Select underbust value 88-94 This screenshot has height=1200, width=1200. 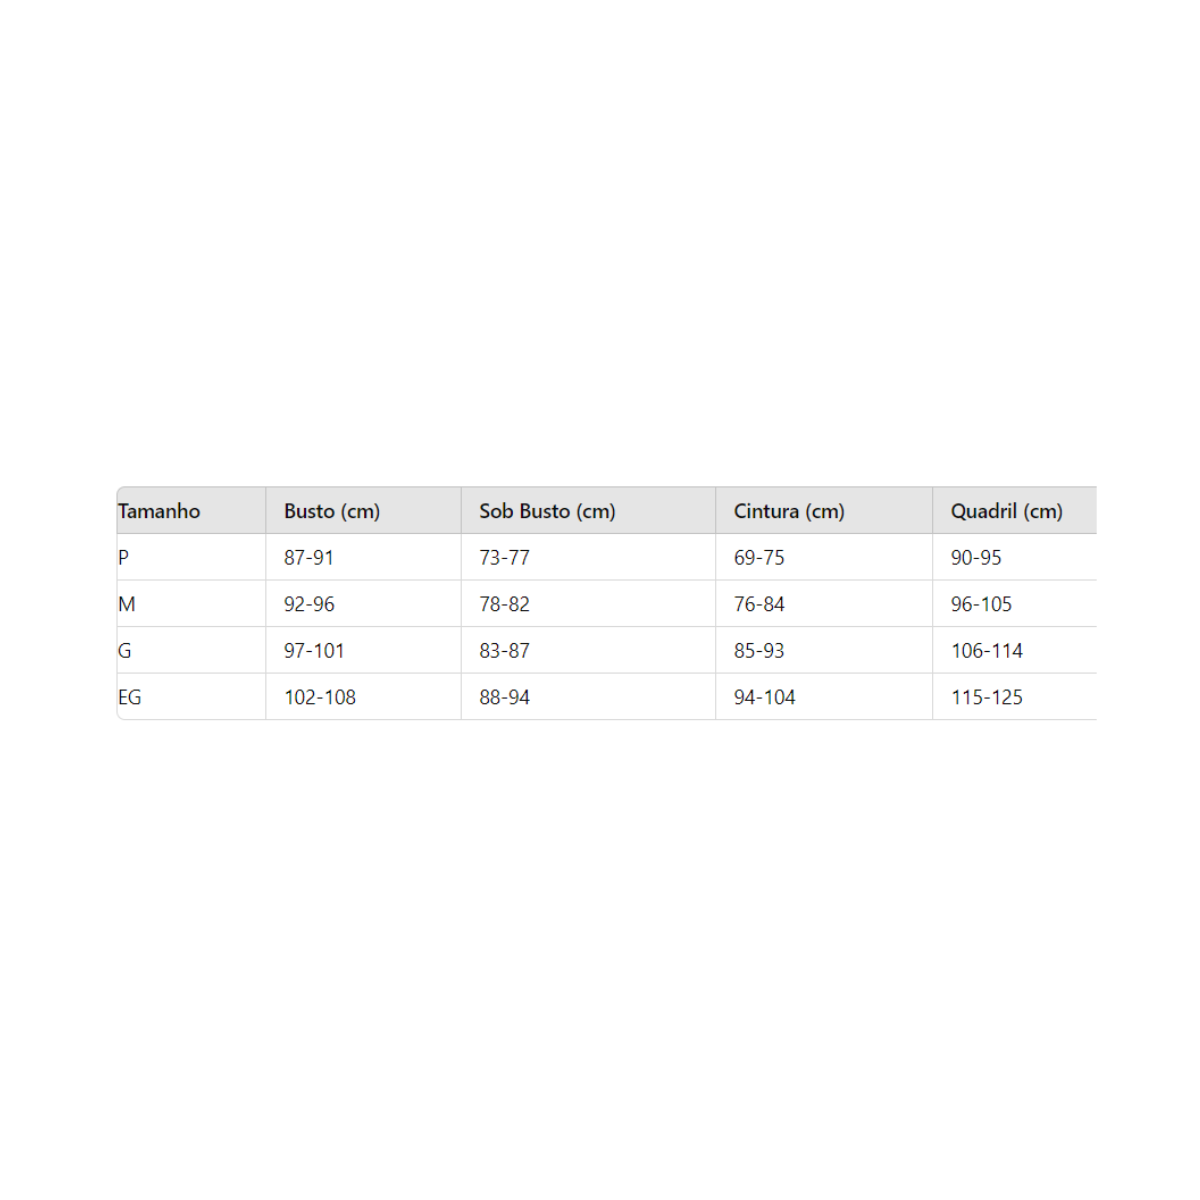tap(504, 697)
